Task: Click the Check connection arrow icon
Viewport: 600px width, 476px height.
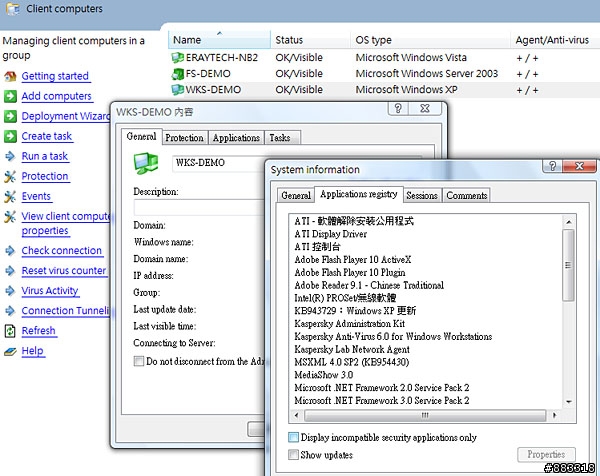Action: tap(10, 251)
